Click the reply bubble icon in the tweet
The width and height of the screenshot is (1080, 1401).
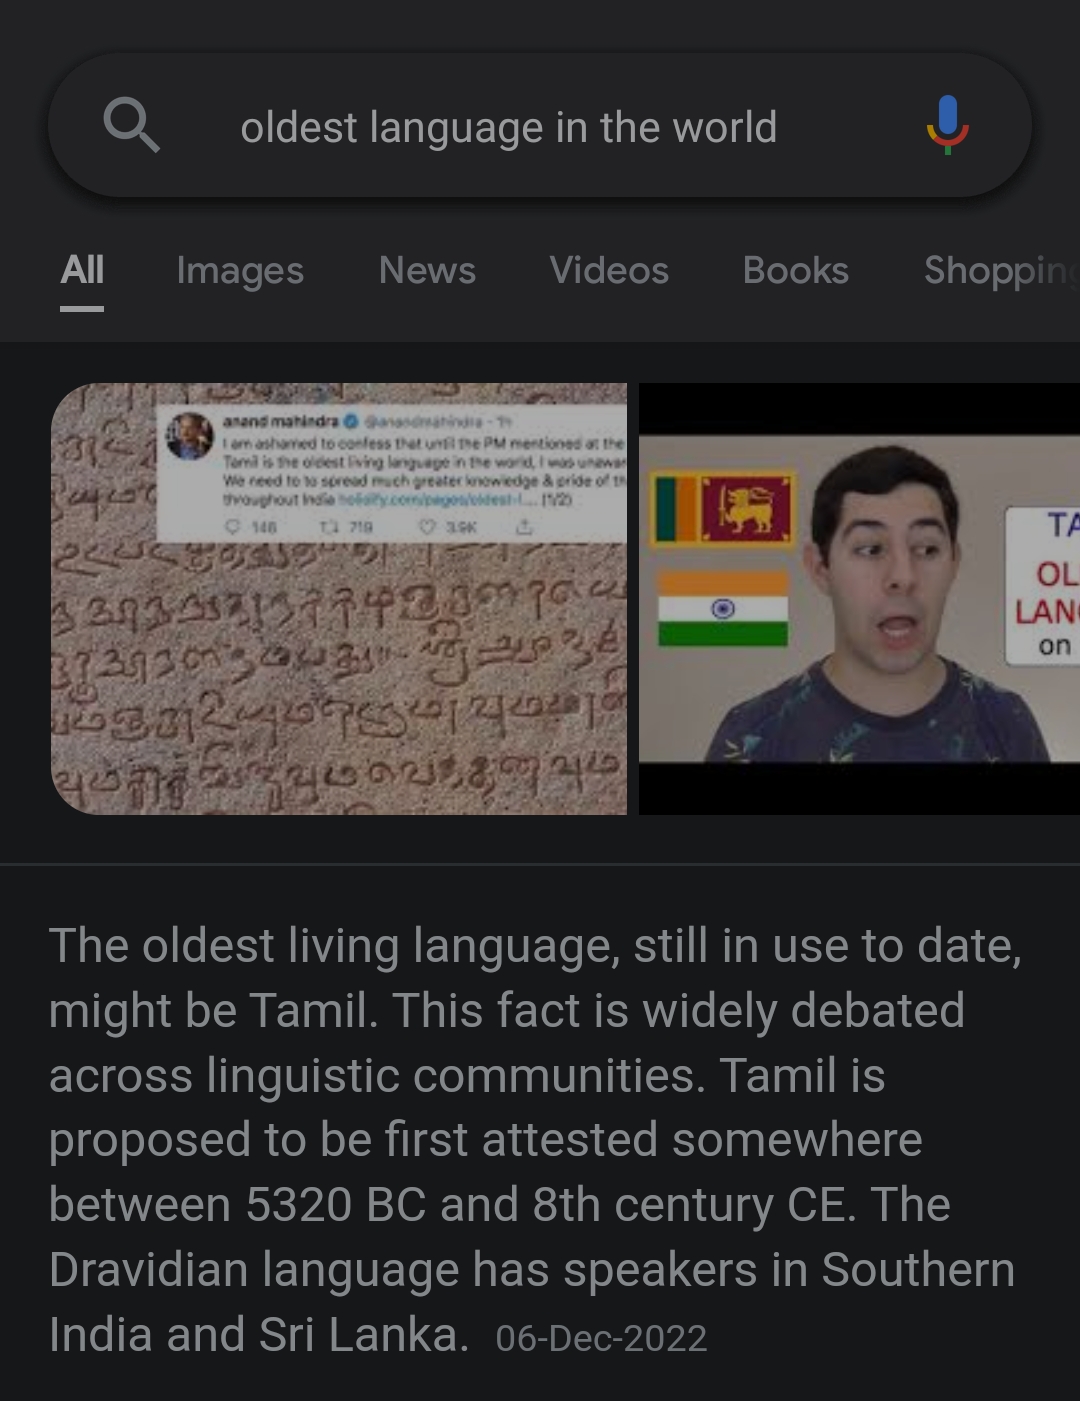click(x=234, y=525)
